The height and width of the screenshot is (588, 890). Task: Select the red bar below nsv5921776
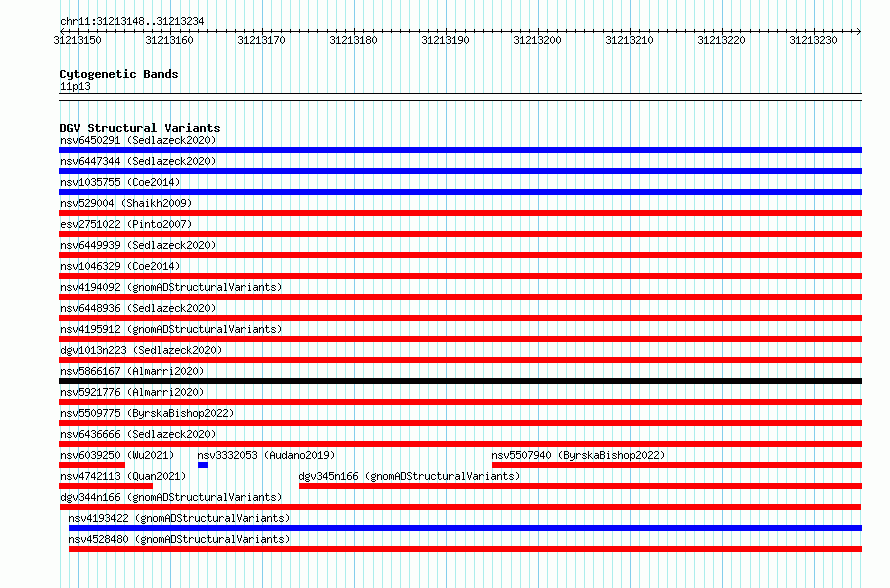pyautogui.click(x=460, y=402)
